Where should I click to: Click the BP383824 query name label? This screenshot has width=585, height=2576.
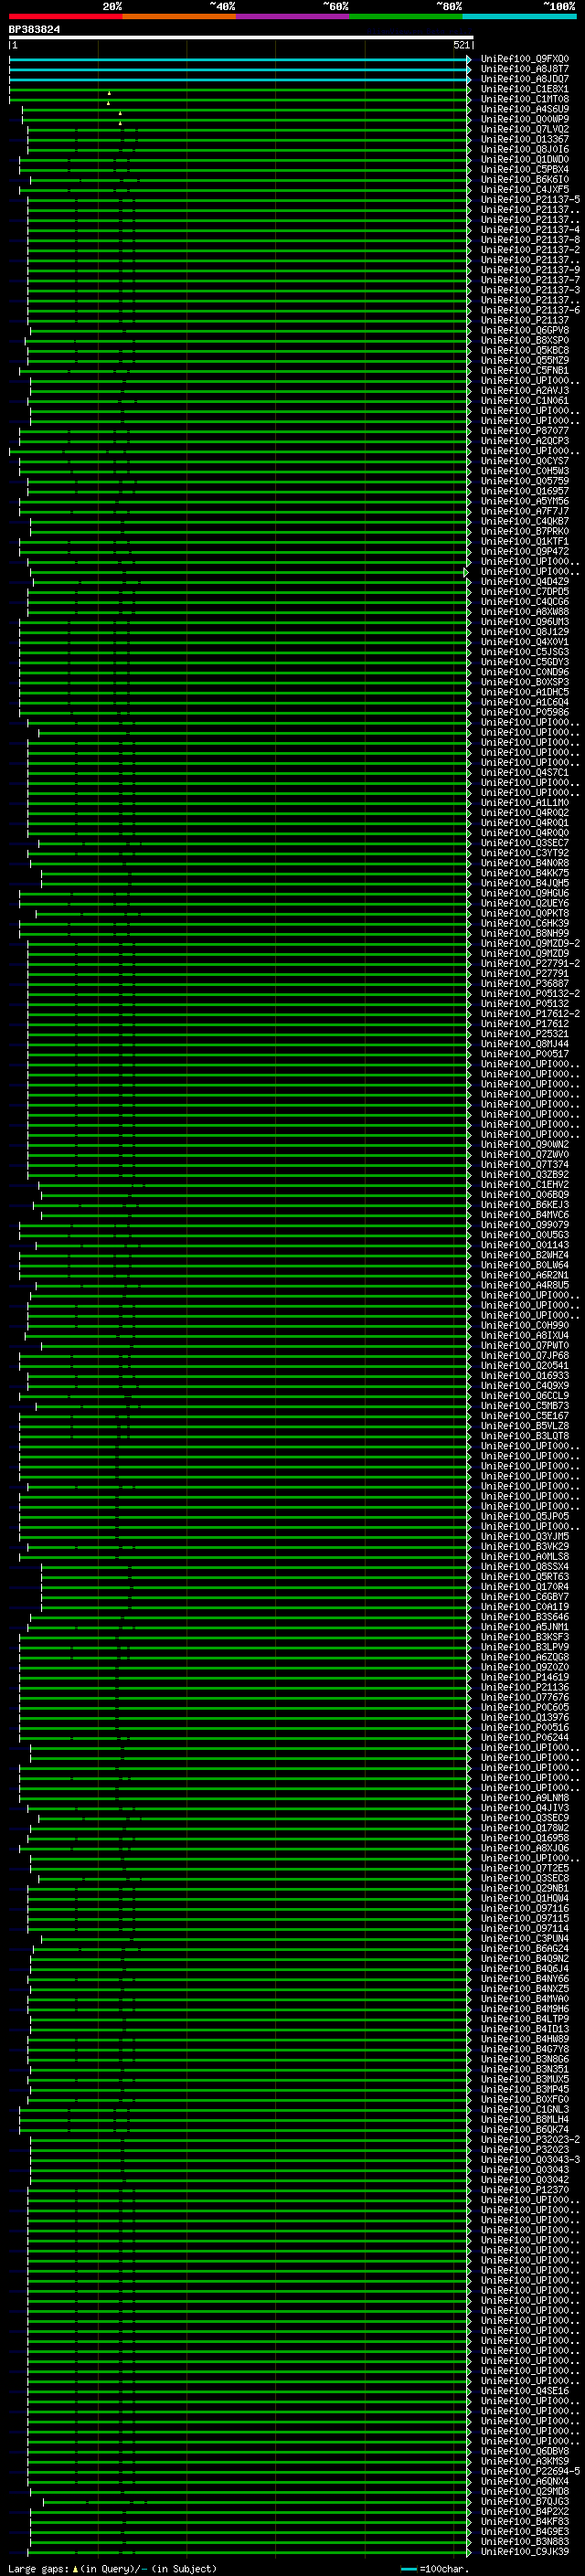[x=34, y=29]
